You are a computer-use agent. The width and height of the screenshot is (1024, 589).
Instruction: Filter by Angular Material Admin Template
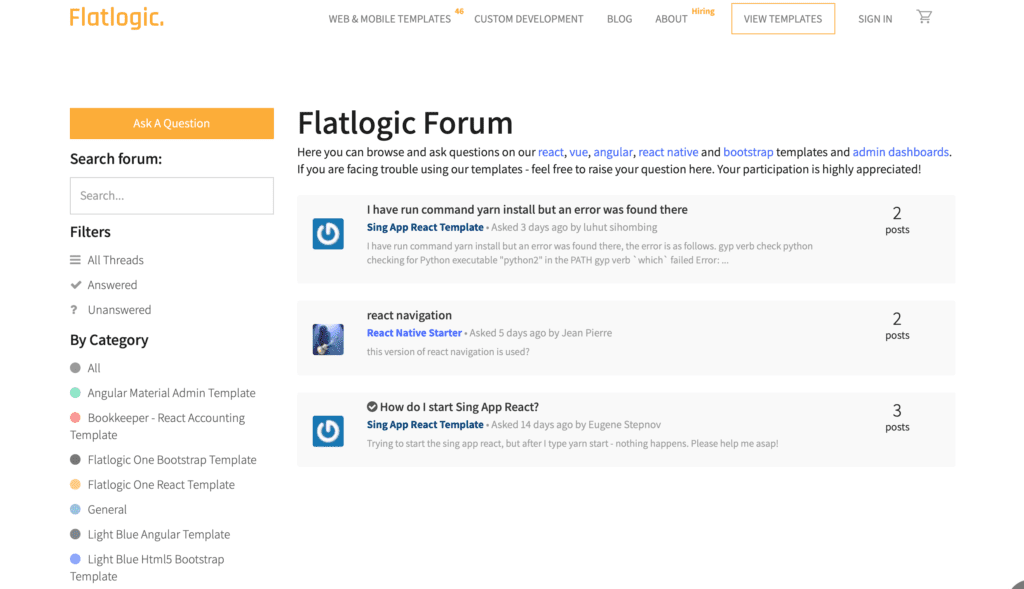point(171,392)
